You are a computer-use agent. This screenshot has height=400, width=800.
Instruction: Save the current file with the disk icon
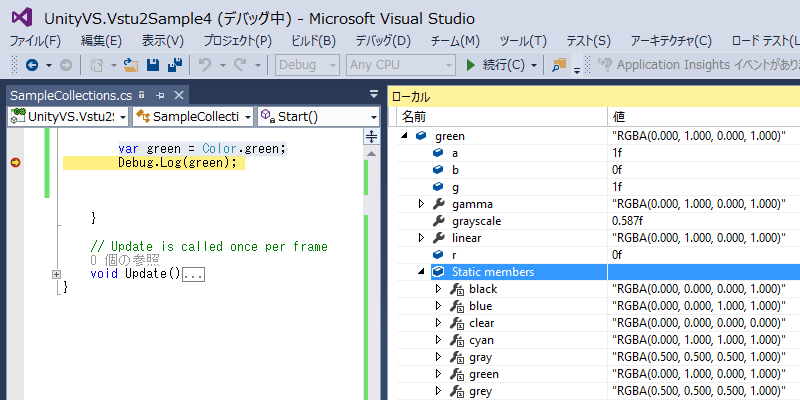click(153, 65)
